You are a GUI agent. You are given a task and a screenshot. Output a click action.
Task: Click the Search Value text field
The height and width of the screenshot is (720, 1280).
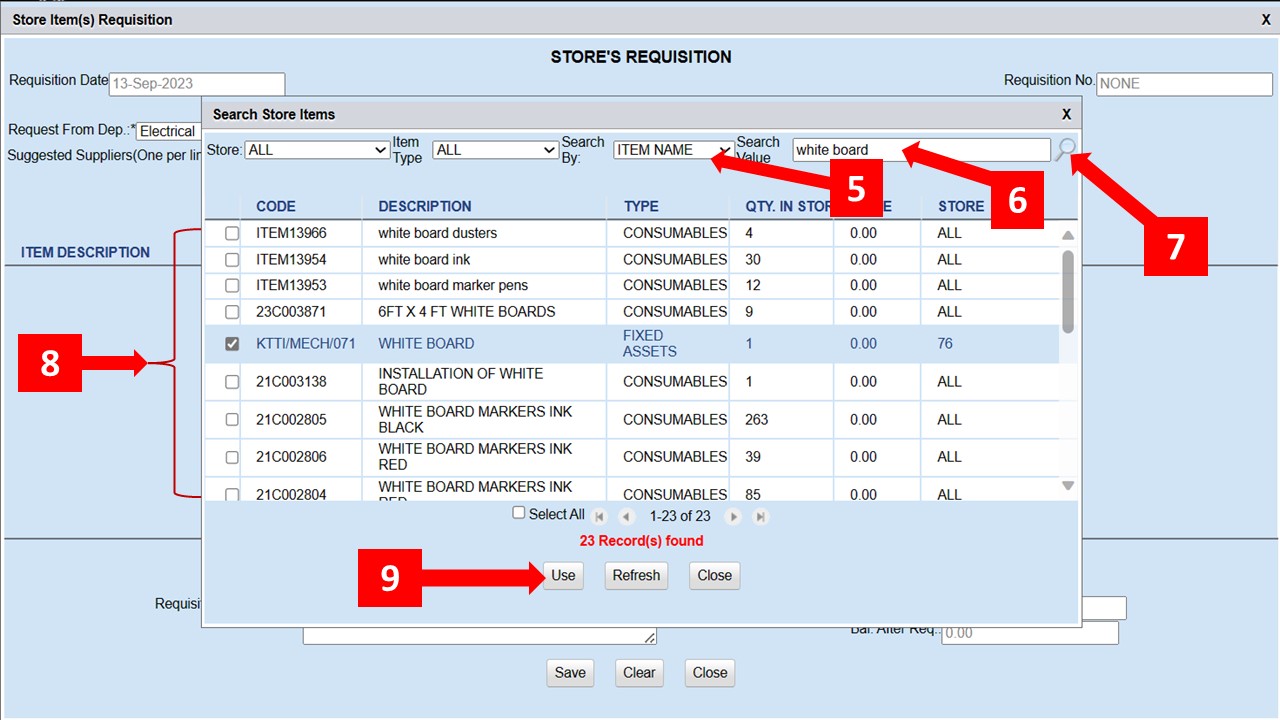tap(920, 150)
